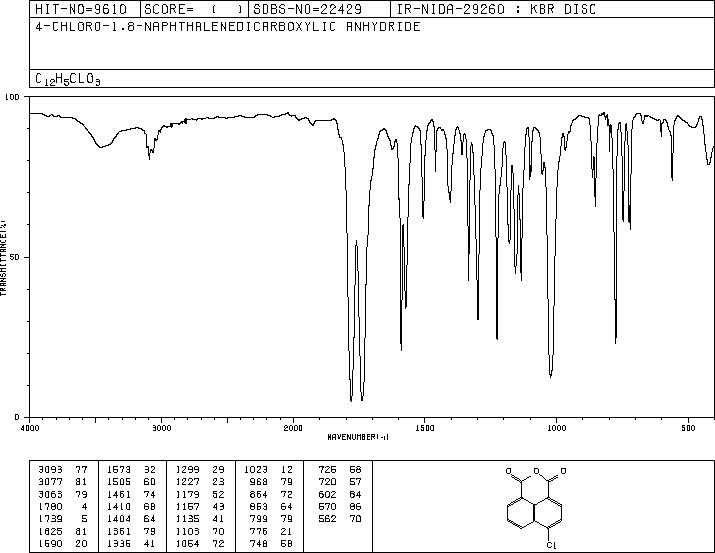The width and height of the screenshot is (715, 553).
Task: Click the 500 tick label on x-axis
Action: [689, 428]
